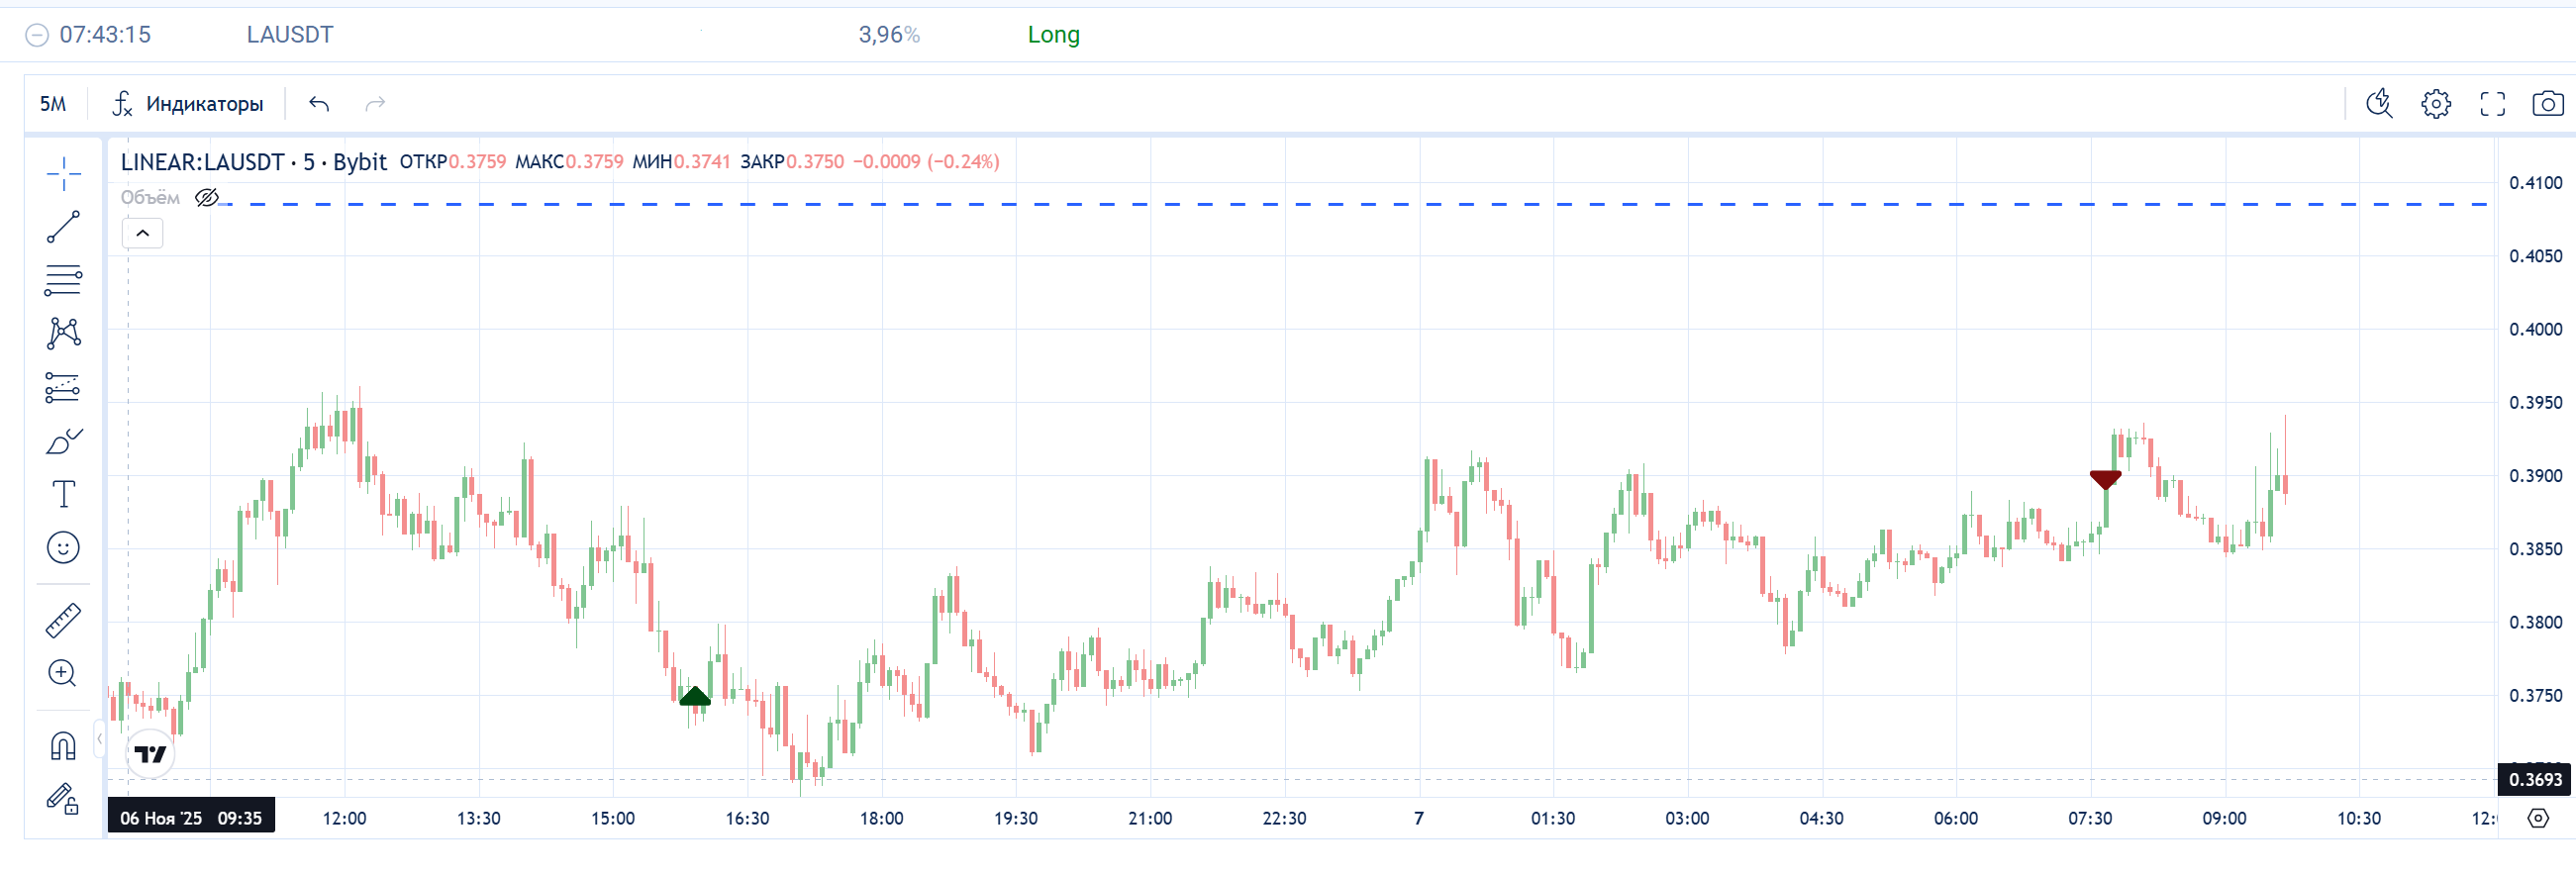Select the trend line drawing tool
Viewport: 2576px width, 878px height.
63,227
